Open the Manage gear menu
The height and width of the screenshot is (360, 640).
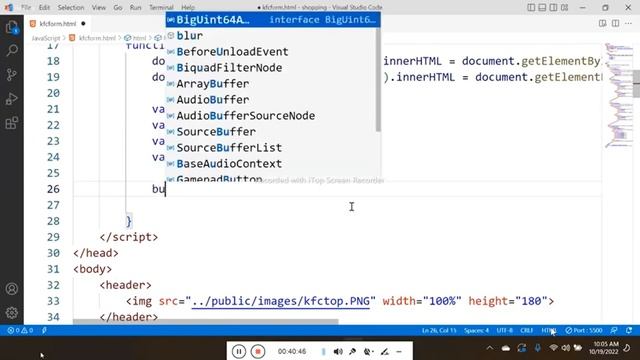[x=12, y=313]
